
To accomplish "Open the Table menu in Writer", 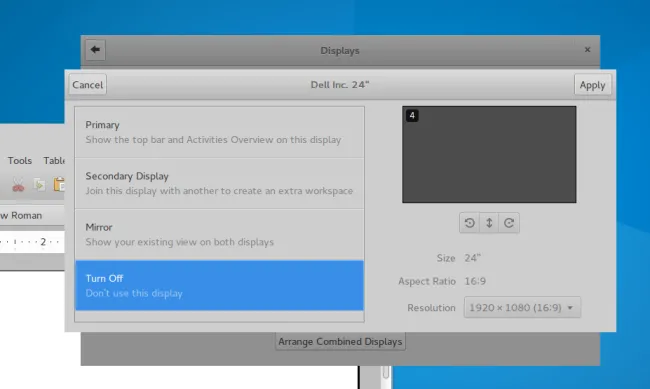I will click(54, 160).
